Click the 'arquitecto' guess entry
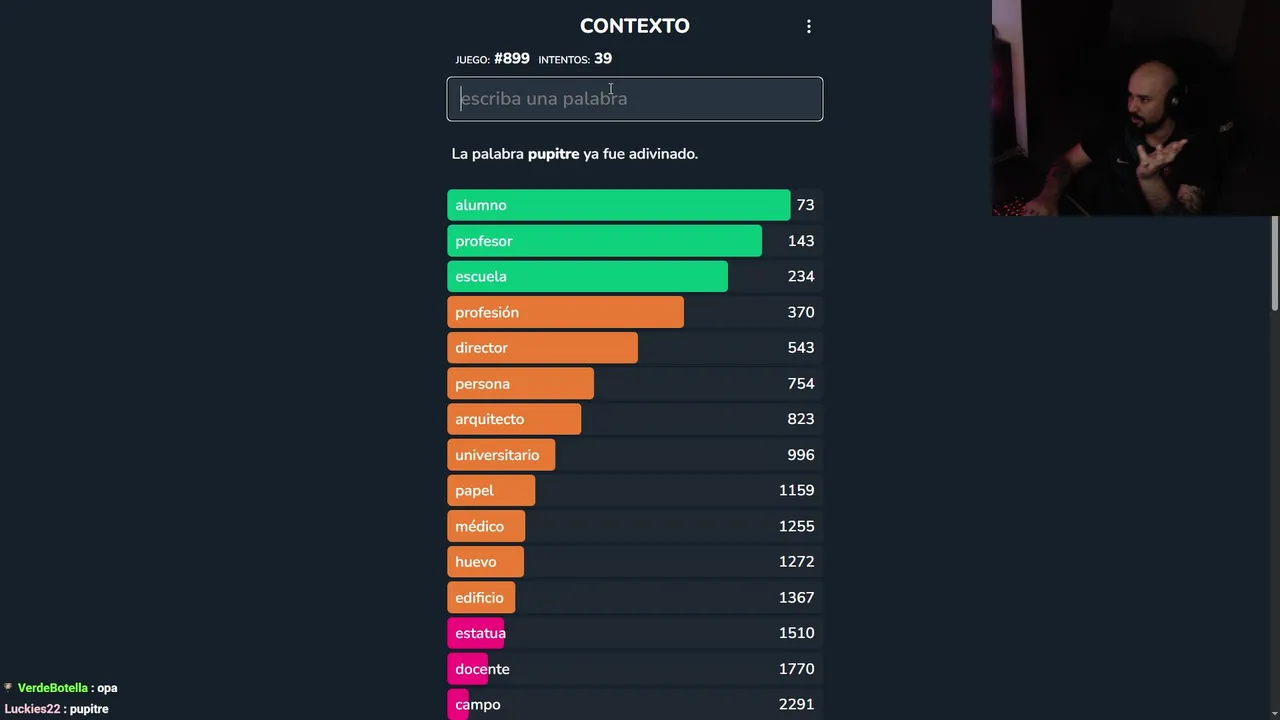The height and width of the screenshot is (720, 1280). 634,419
